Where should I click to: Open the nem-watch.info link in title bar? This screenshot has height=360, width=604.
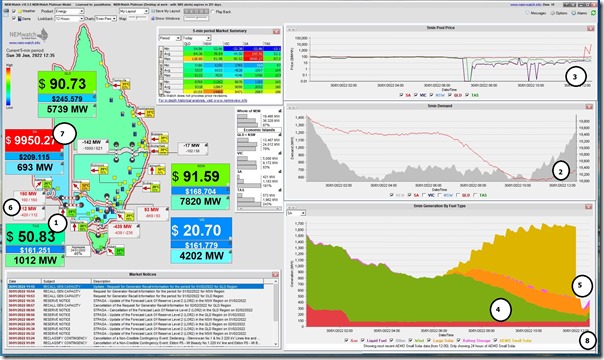tap(525, 5)
